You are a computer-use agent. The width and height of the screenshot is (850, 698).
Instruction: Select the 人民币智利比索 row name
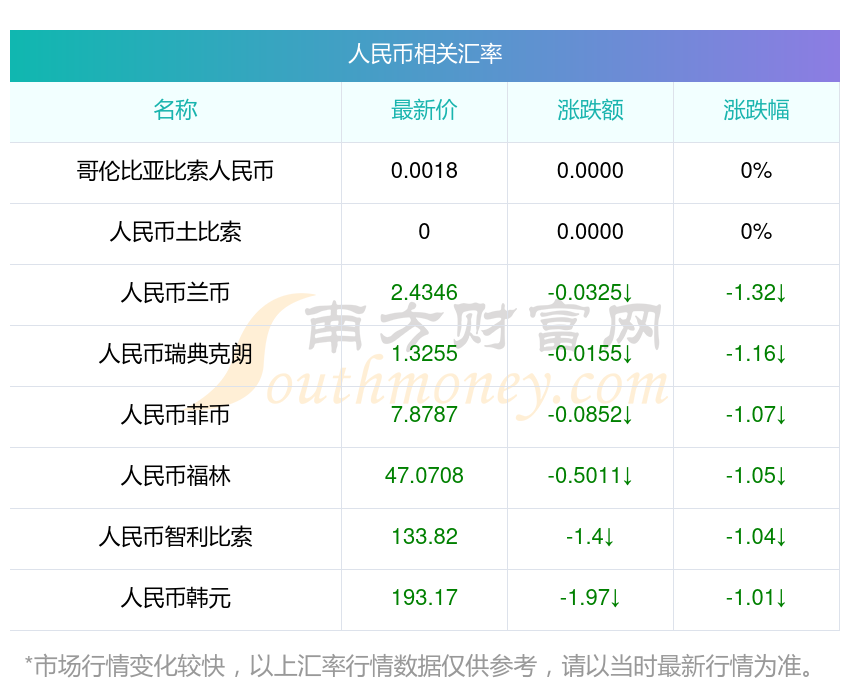(x=175, y=538)
